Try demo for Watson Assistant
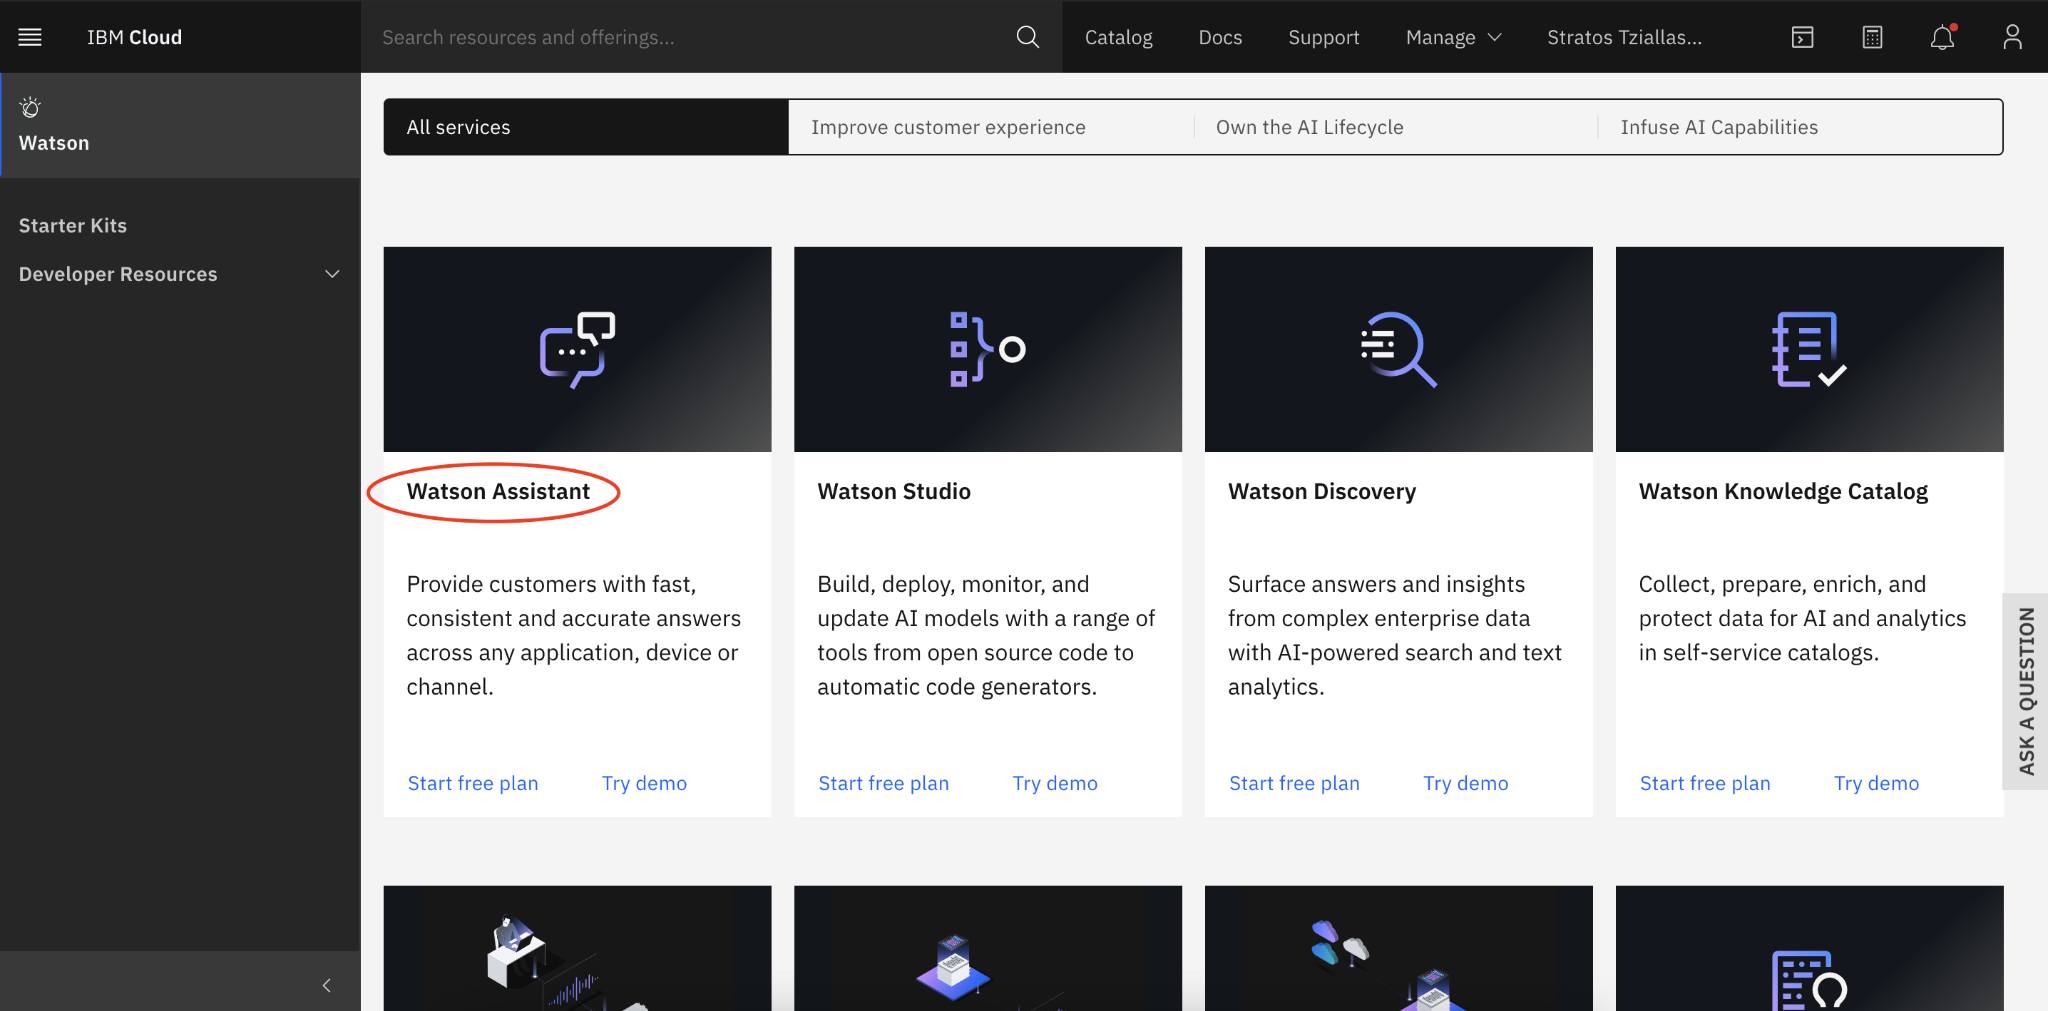This screenshot has height=1011, width=2048. (x=644, y=783)
